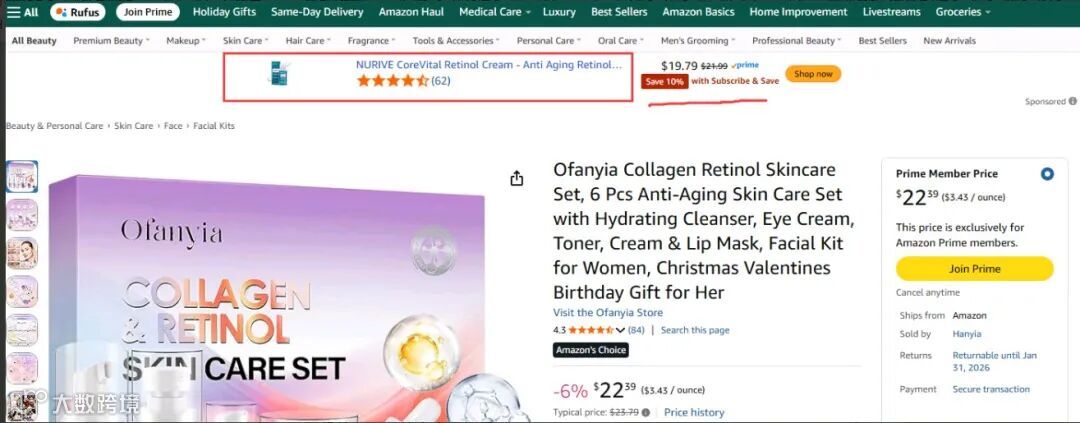Click the star rating on NURIVE ad
The height and width of the screenshot is (423, 1080).
pos(393,81)
